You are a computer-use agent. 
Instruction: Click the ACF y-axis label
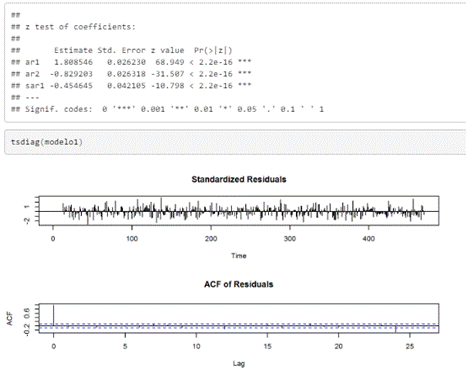[9, 319]
